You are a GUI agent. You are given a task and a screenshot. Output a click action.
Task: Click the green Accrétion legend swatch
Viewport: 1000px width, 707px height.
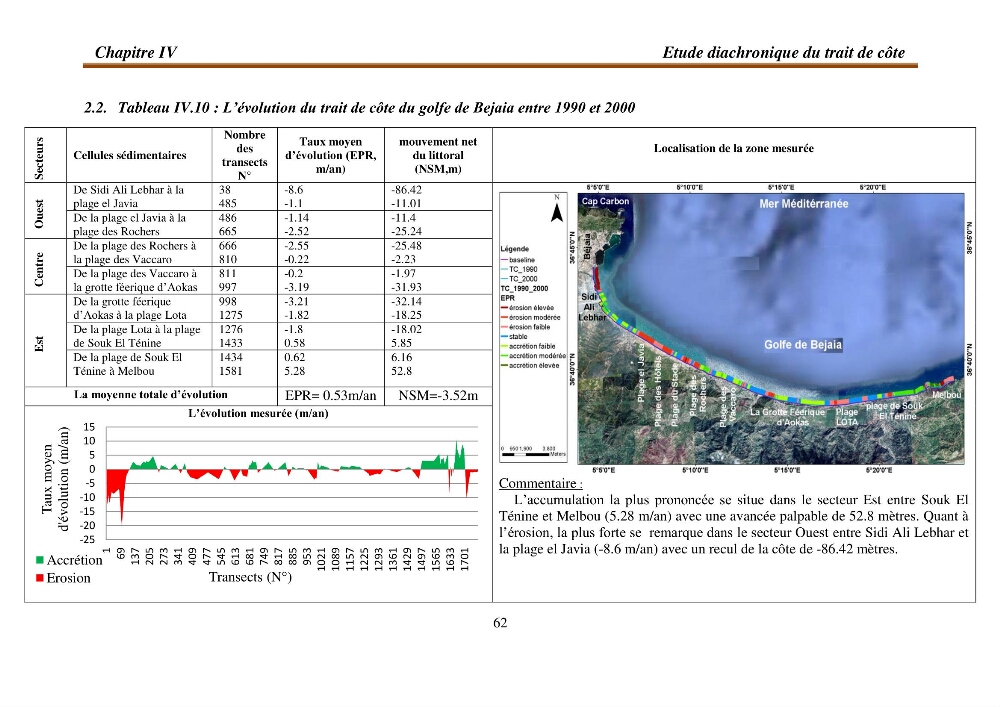tap(40, 560)
